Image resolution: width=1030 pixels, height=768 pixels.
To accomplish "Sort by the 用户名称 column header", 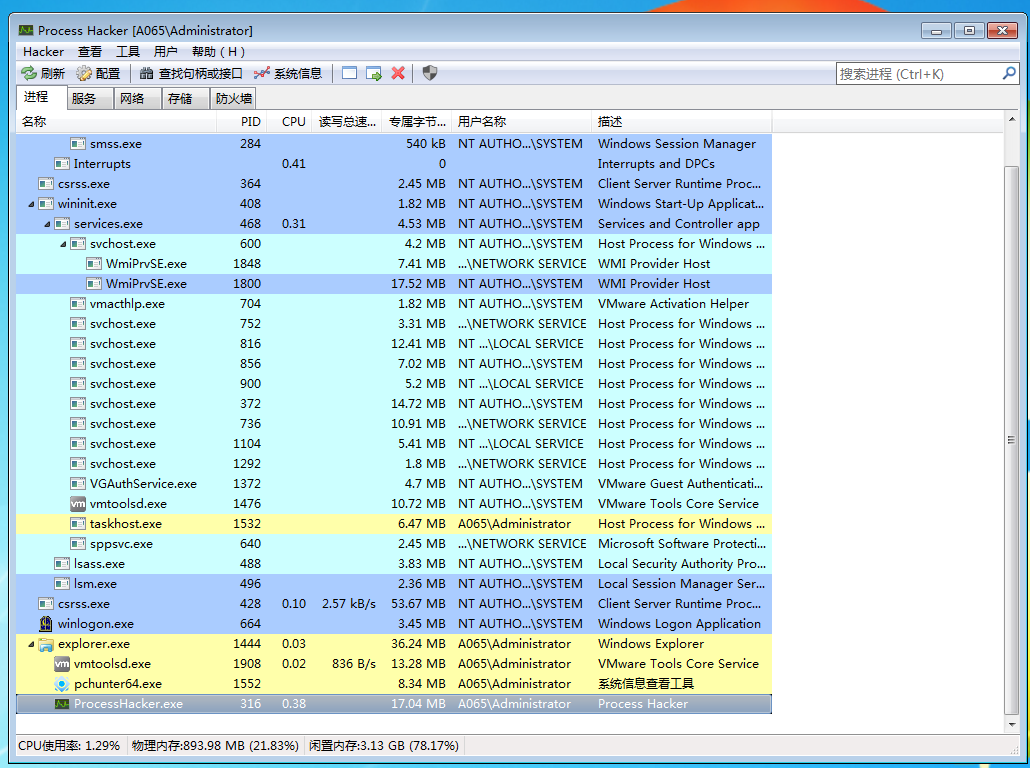I will pyautogui.click(x=522, y=122).
